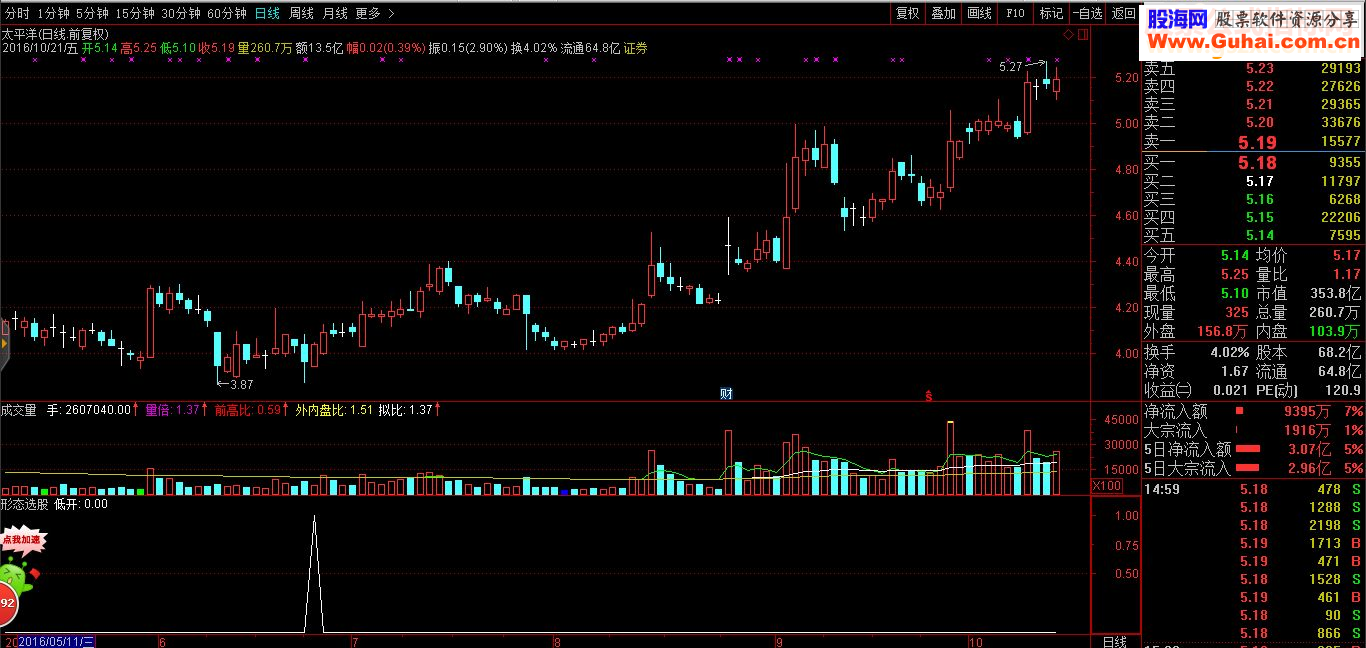Click the 14:59 trade row with 478
Image resolution: width=1366 pixels, height=648 pixels.
coord(1253,489)
